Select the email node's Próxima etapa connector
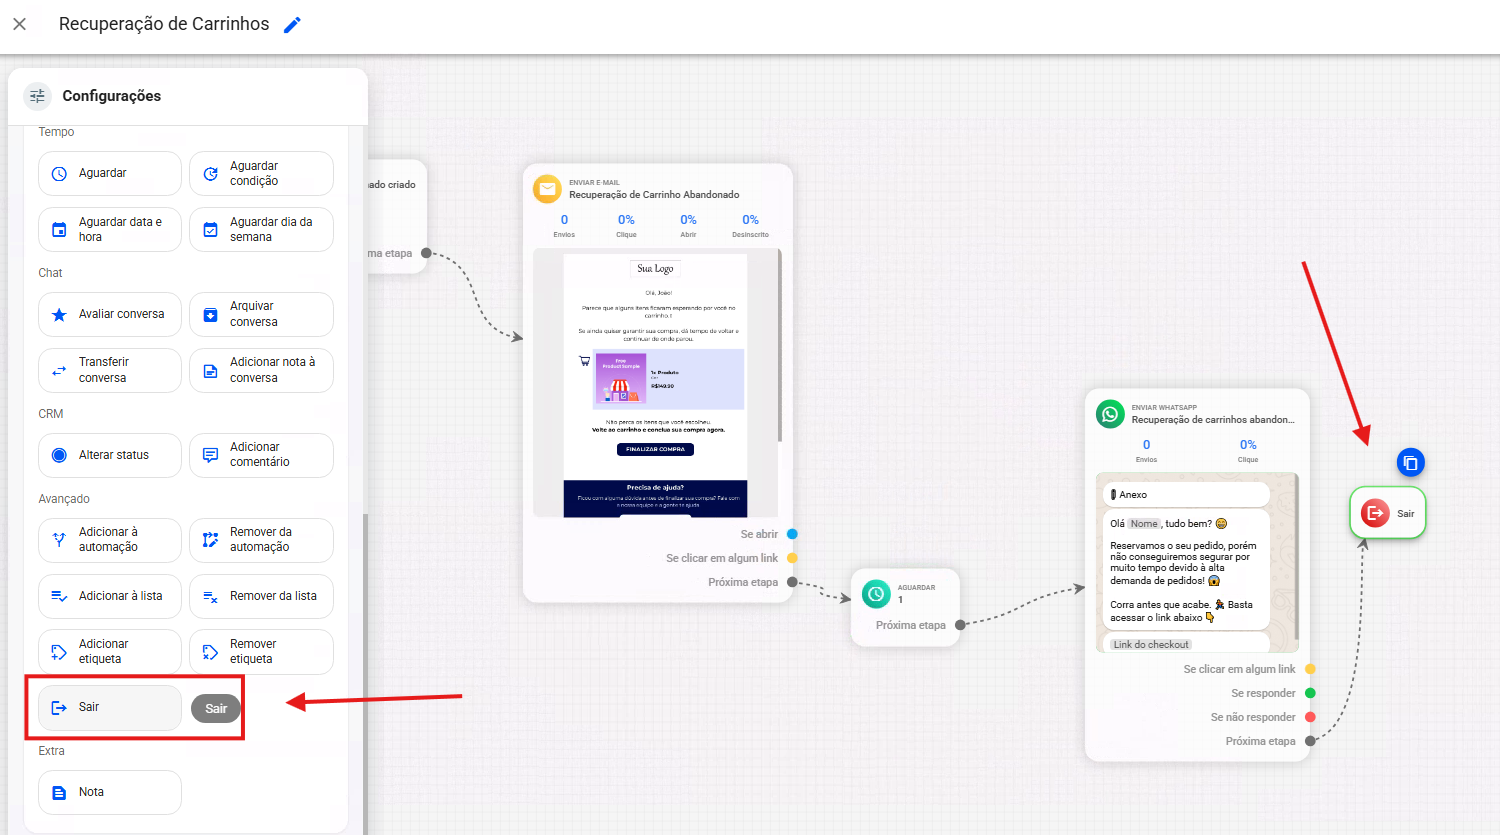 [x=792, y=582]
